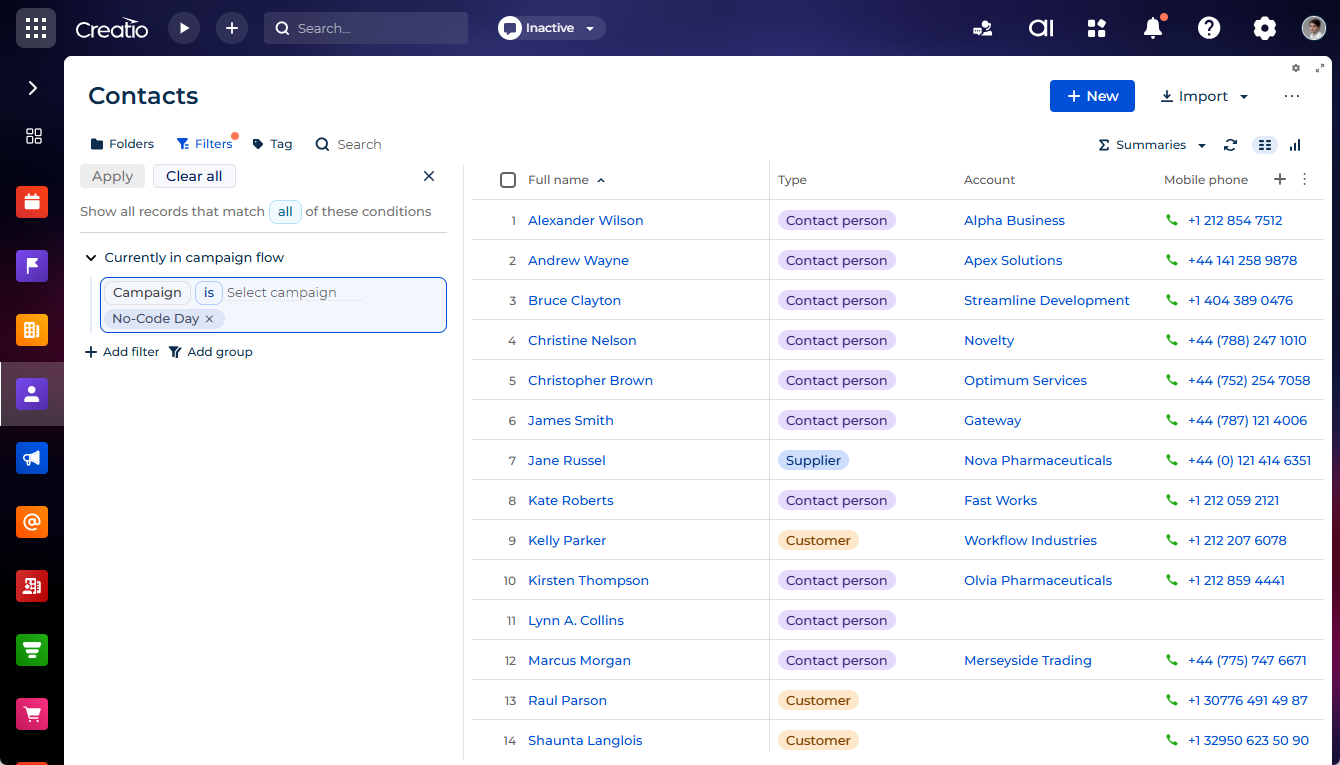Open system settings gear icon
1340x765 pixels.
coord(1265,28)
